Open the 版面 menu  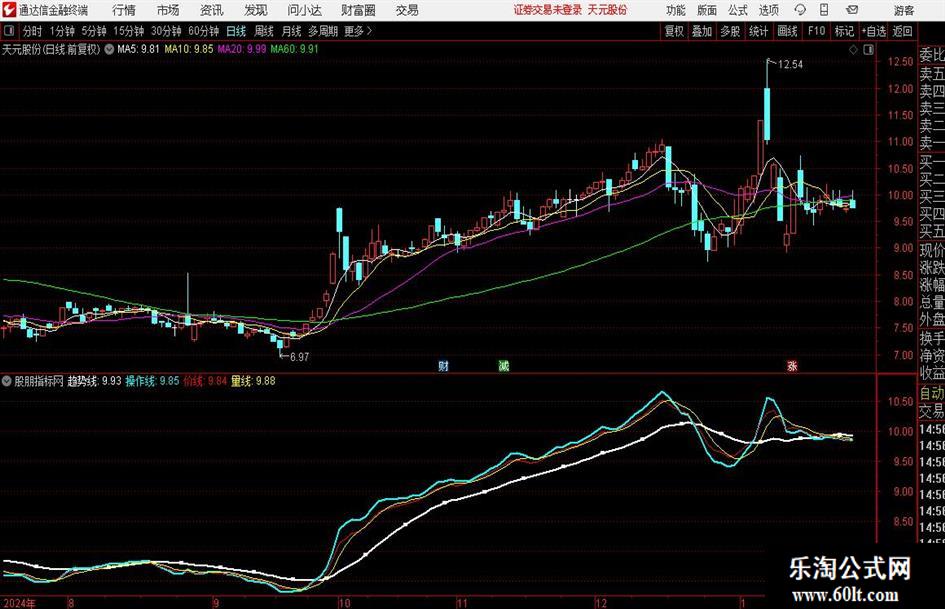click(x=707, y=10)
